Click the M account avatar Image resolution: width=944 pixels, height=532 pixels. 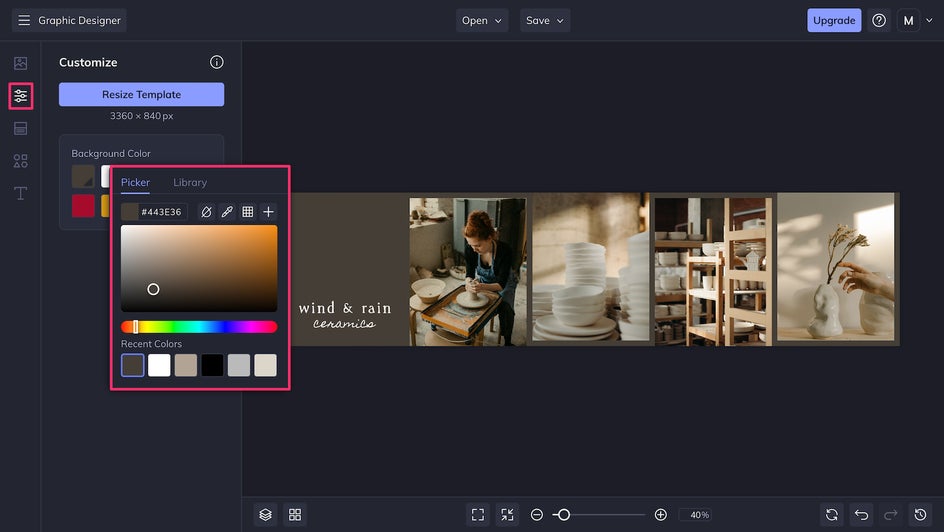pyautogui.click(x=908, y=20)
